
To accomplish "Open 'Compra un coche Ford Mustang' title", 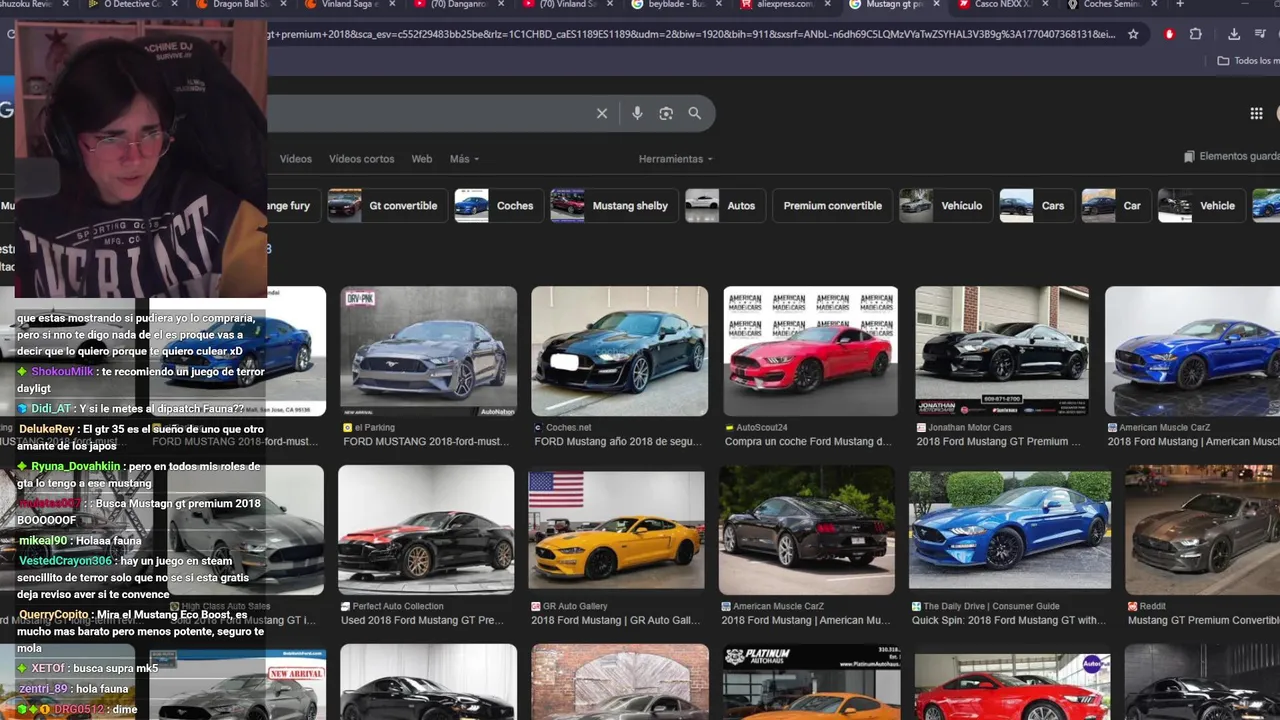I will (x=808, y=441).
